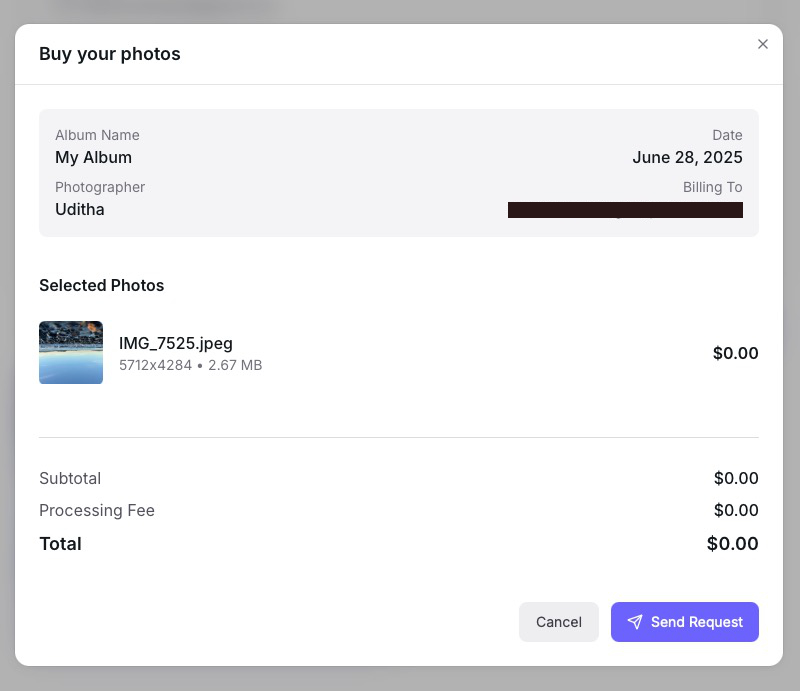Click the Subtotal $0.00 amount
The width and height of the screenshot is (800, 691).
click(x=736, y=478)
